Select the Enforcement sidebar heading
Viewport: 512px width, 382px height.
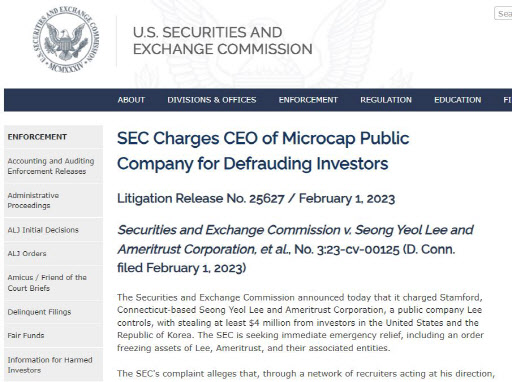37,137
